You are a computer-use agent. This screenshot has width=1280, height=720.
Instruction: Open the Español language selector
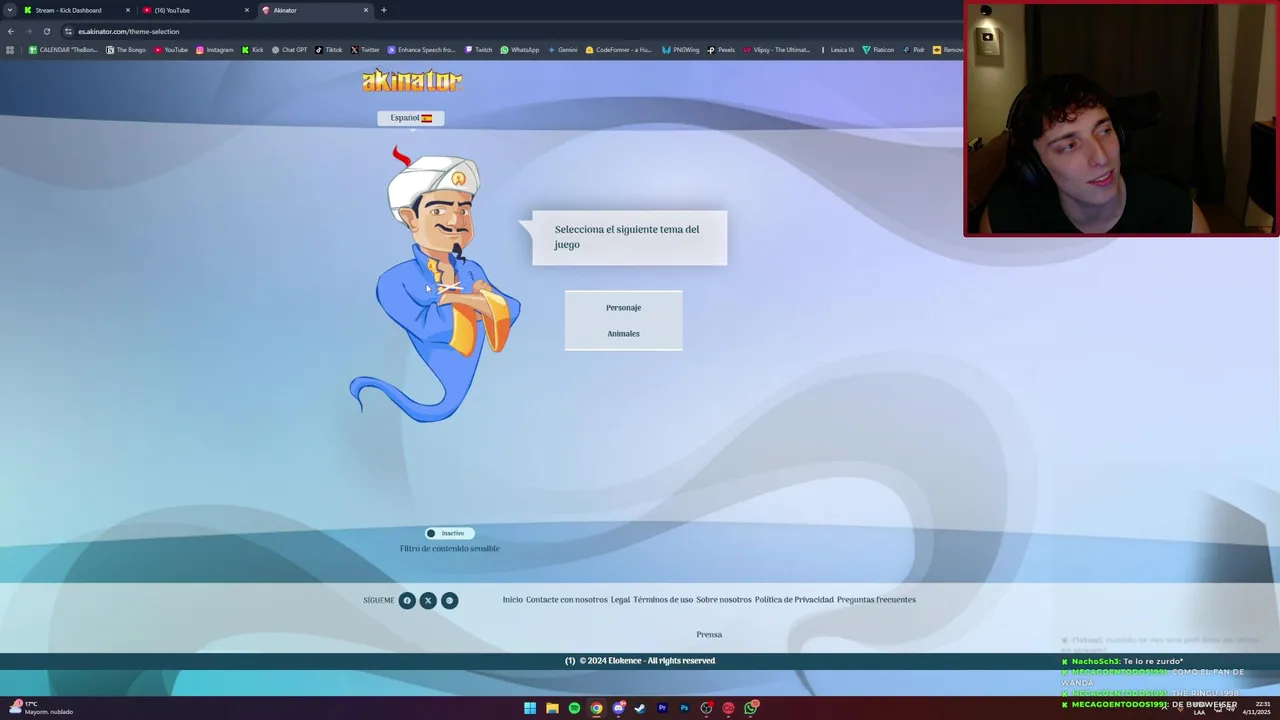(x=410, y=118)
